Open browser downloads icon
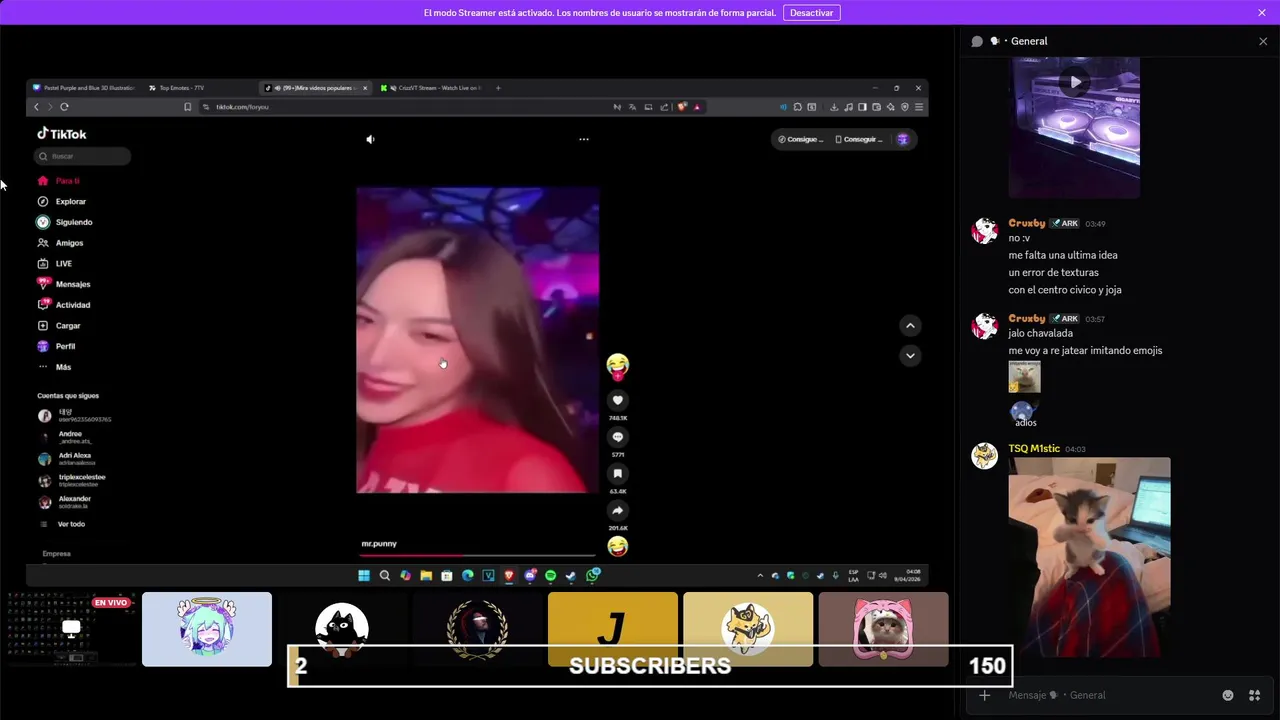1280x720 pixels. pyautogui.click(x=834, y=107)
